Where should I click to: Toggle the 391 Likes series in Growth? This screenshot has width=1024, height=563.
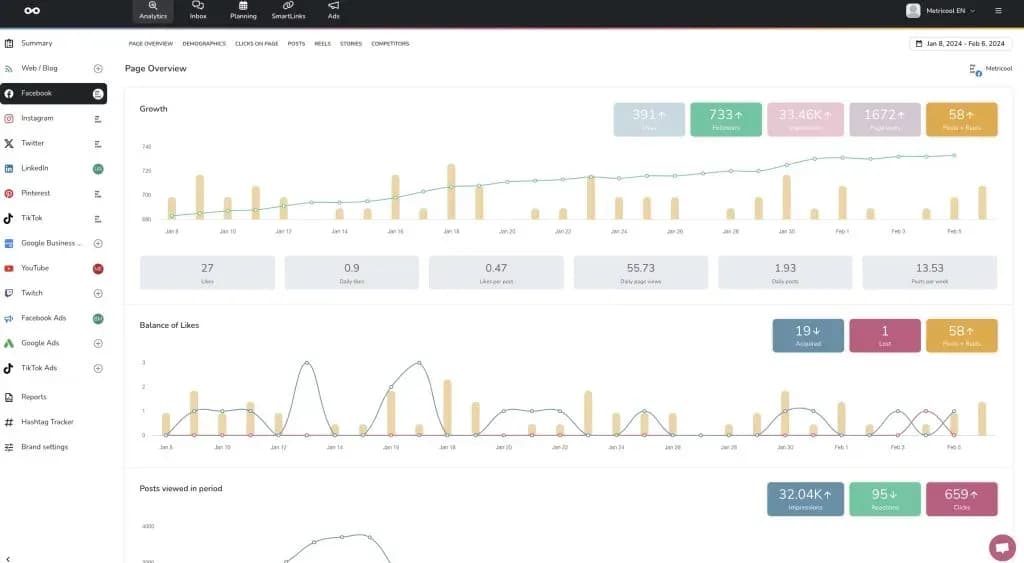[649, 120]
